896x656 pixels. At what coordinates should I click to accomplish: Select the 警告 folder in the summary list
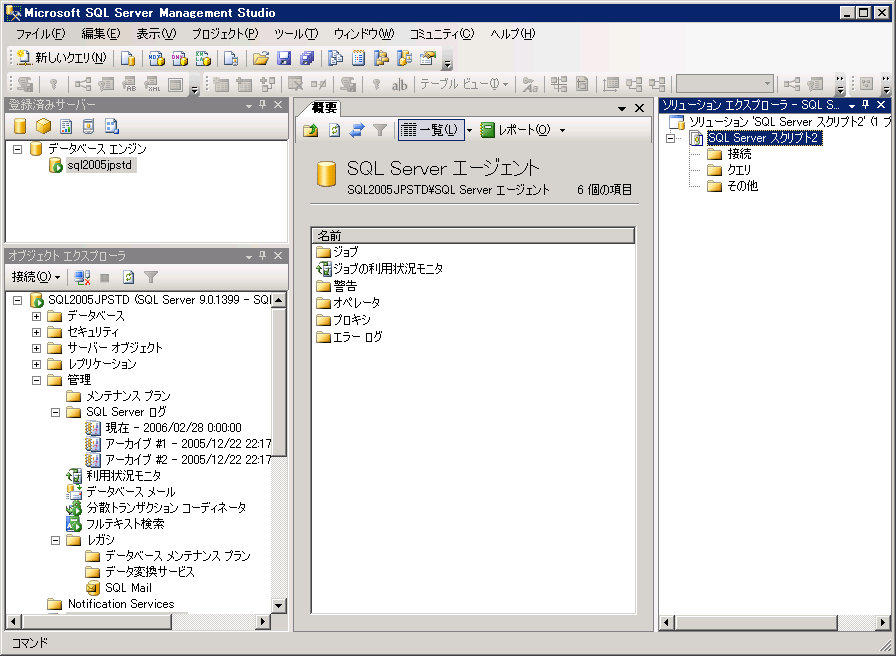tap(337, 286)
